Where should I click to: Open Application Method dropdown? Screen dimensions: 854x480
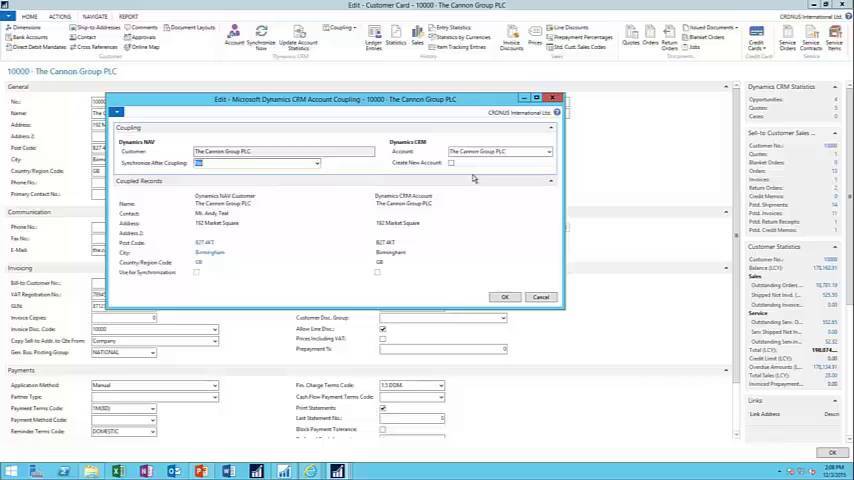click(x=215, y=385)
